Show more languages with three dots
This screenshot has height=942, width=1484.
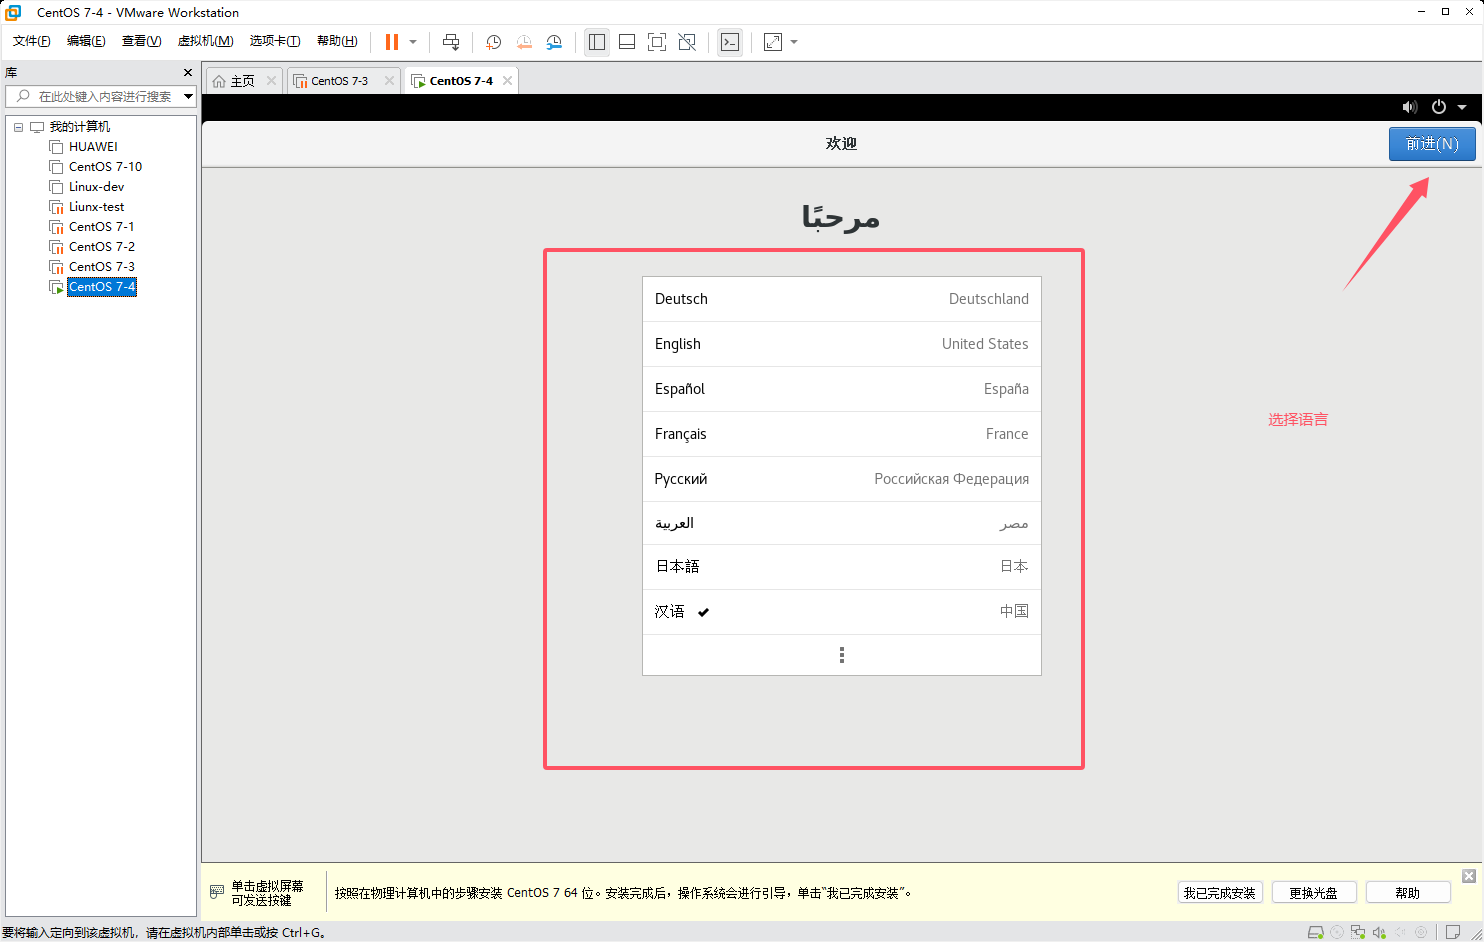[x=842, y=655]
